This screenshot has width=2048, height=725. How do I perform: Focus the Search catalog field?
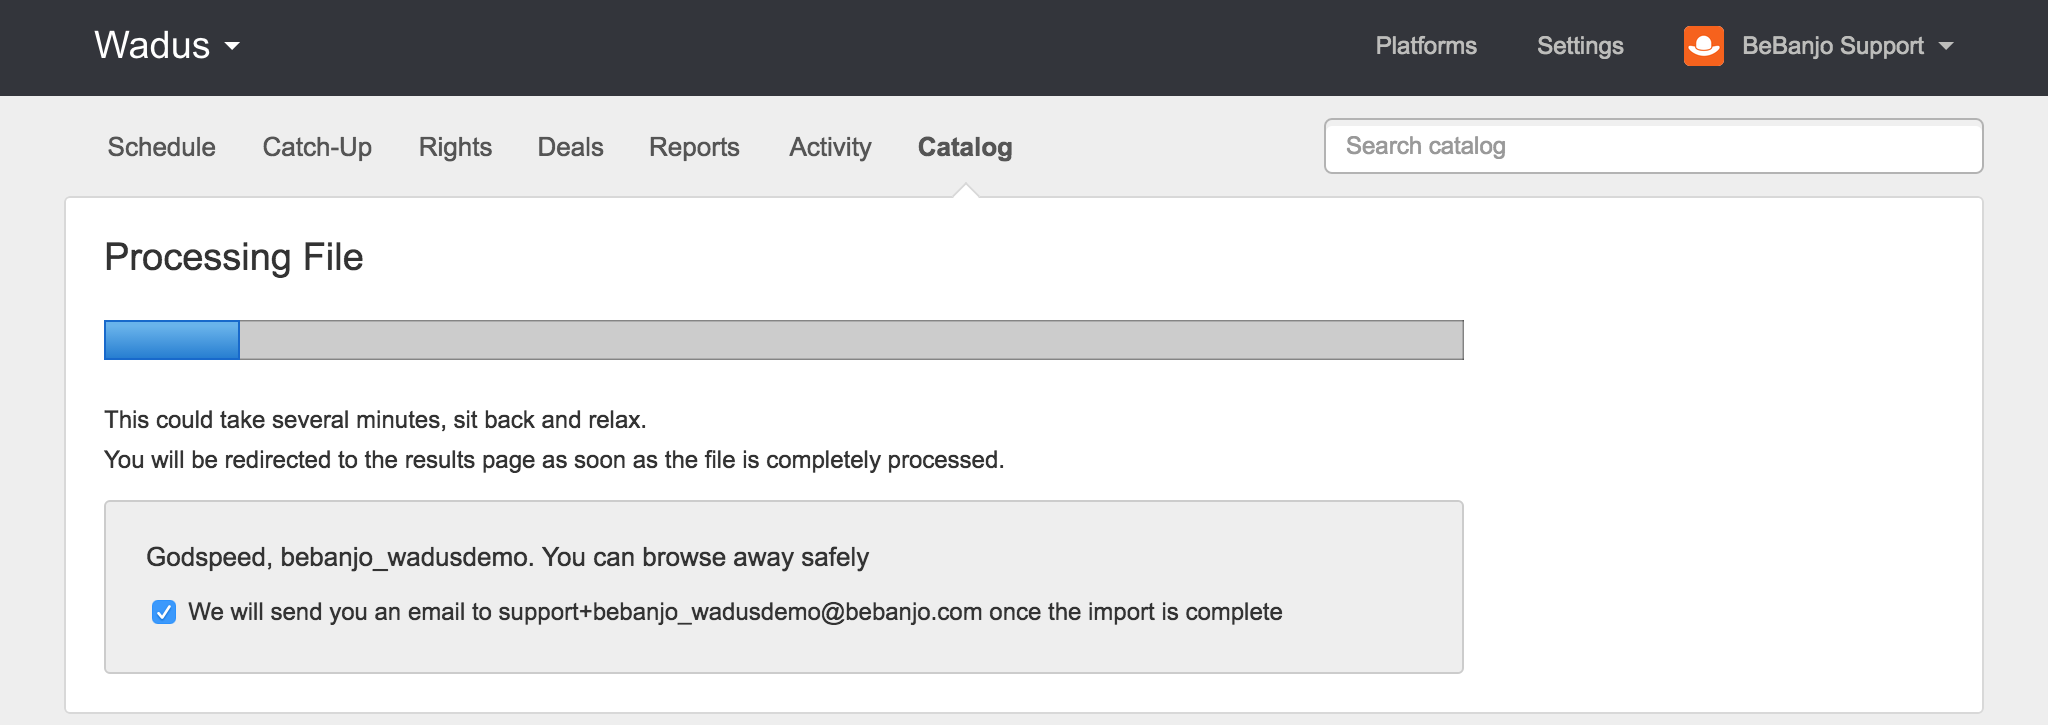(1653, 146)
